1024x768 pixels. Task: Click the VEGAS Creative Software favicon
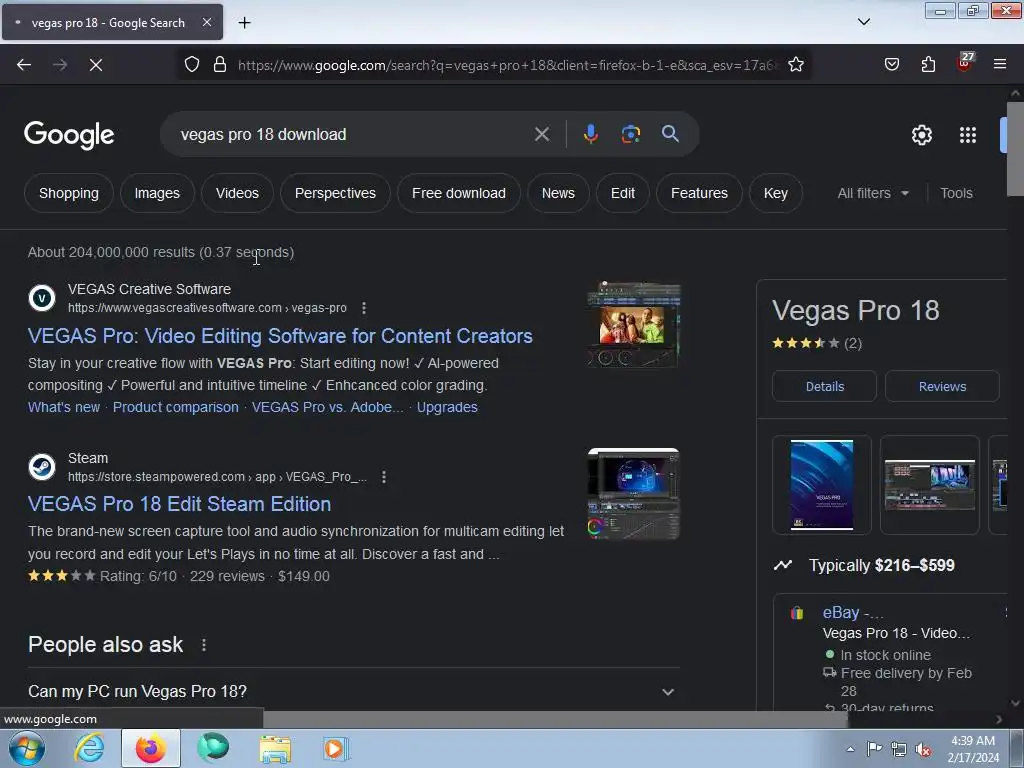click(42, 298)
